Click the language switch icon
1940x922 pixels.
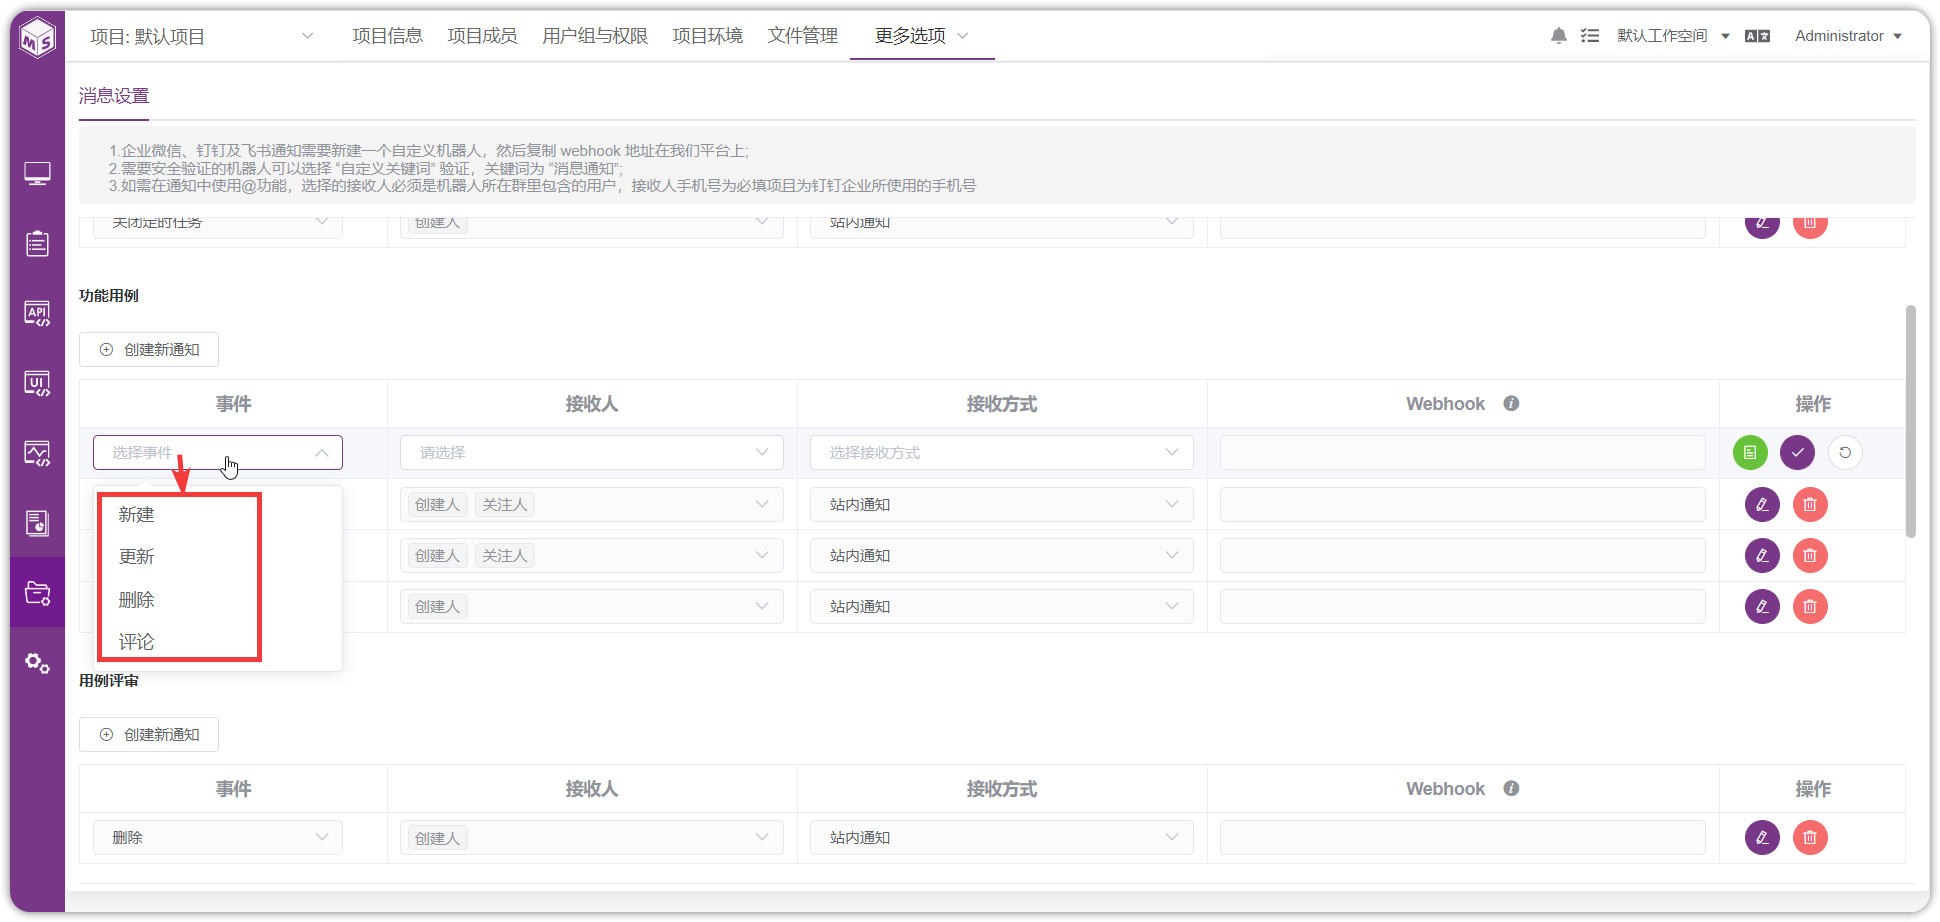[x=1757, y=36]
